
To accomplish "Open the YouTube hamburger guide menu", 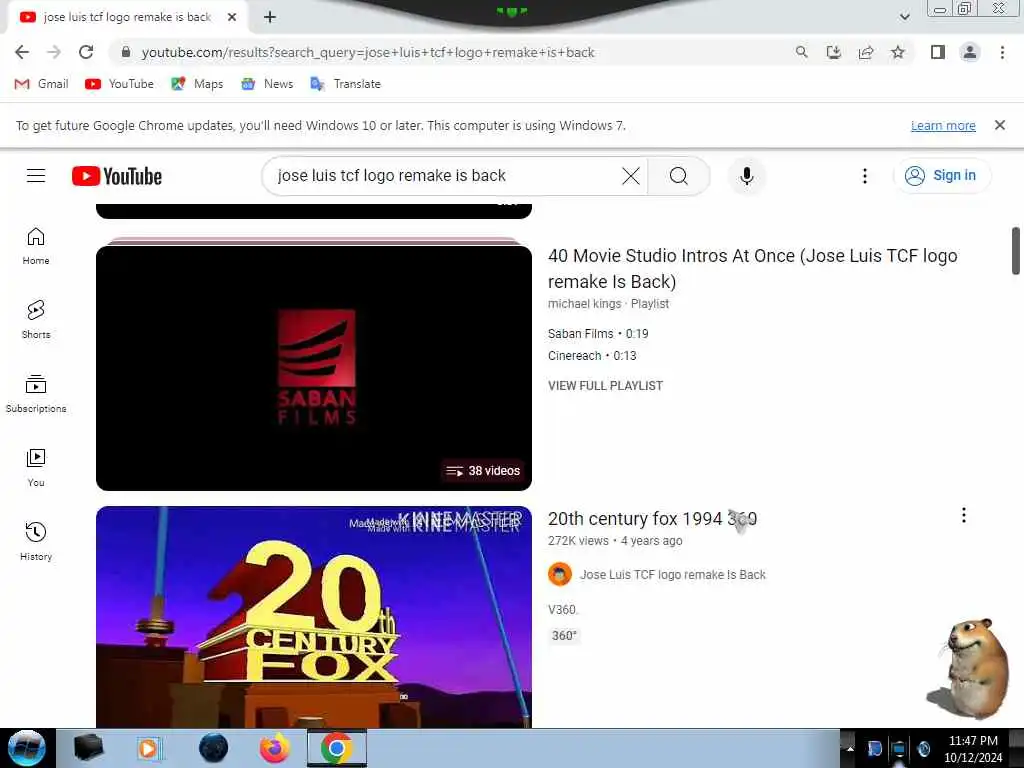I will (x=36, y=176).
